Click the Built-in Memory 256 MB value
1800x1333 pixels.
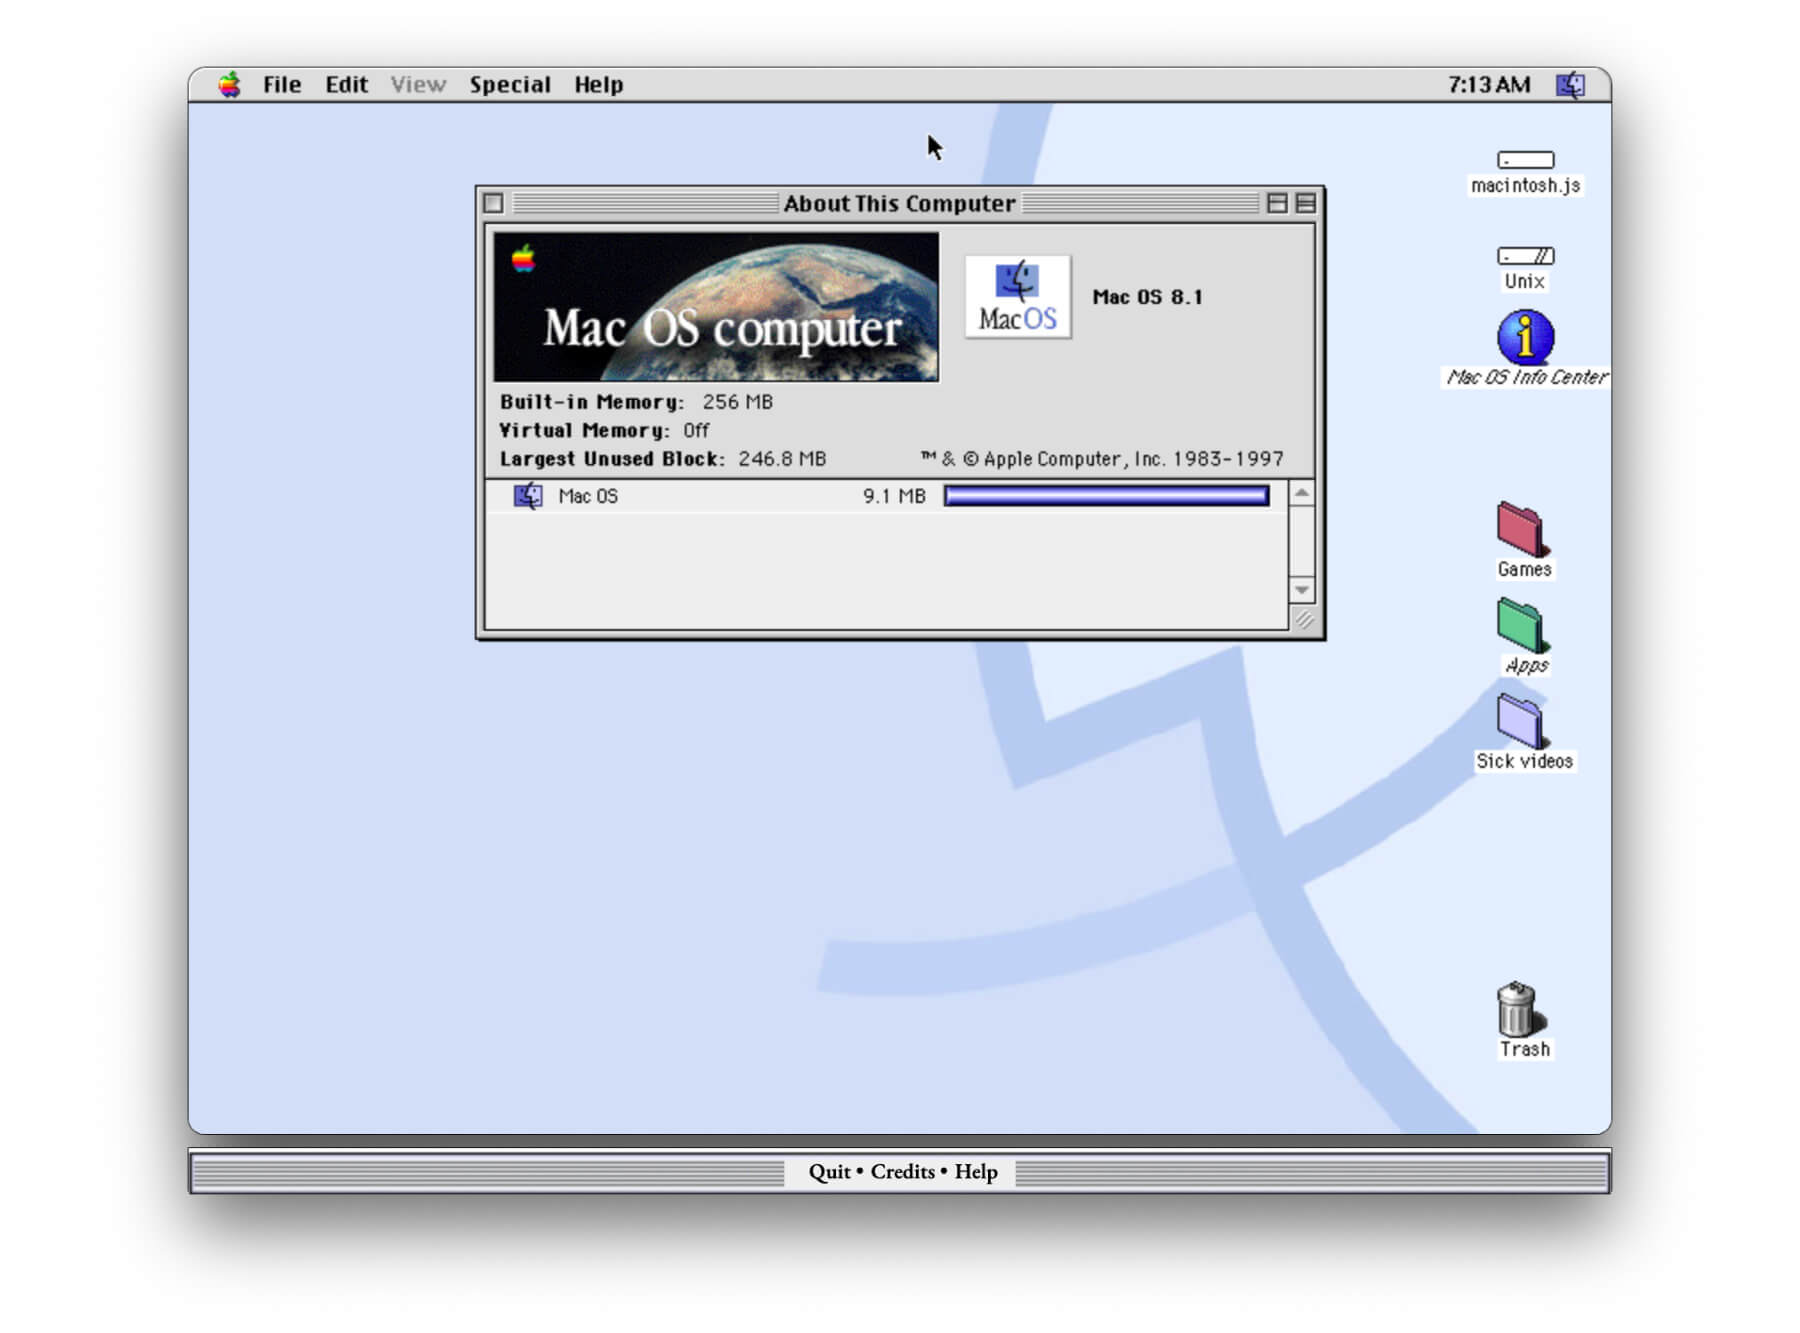737,402
